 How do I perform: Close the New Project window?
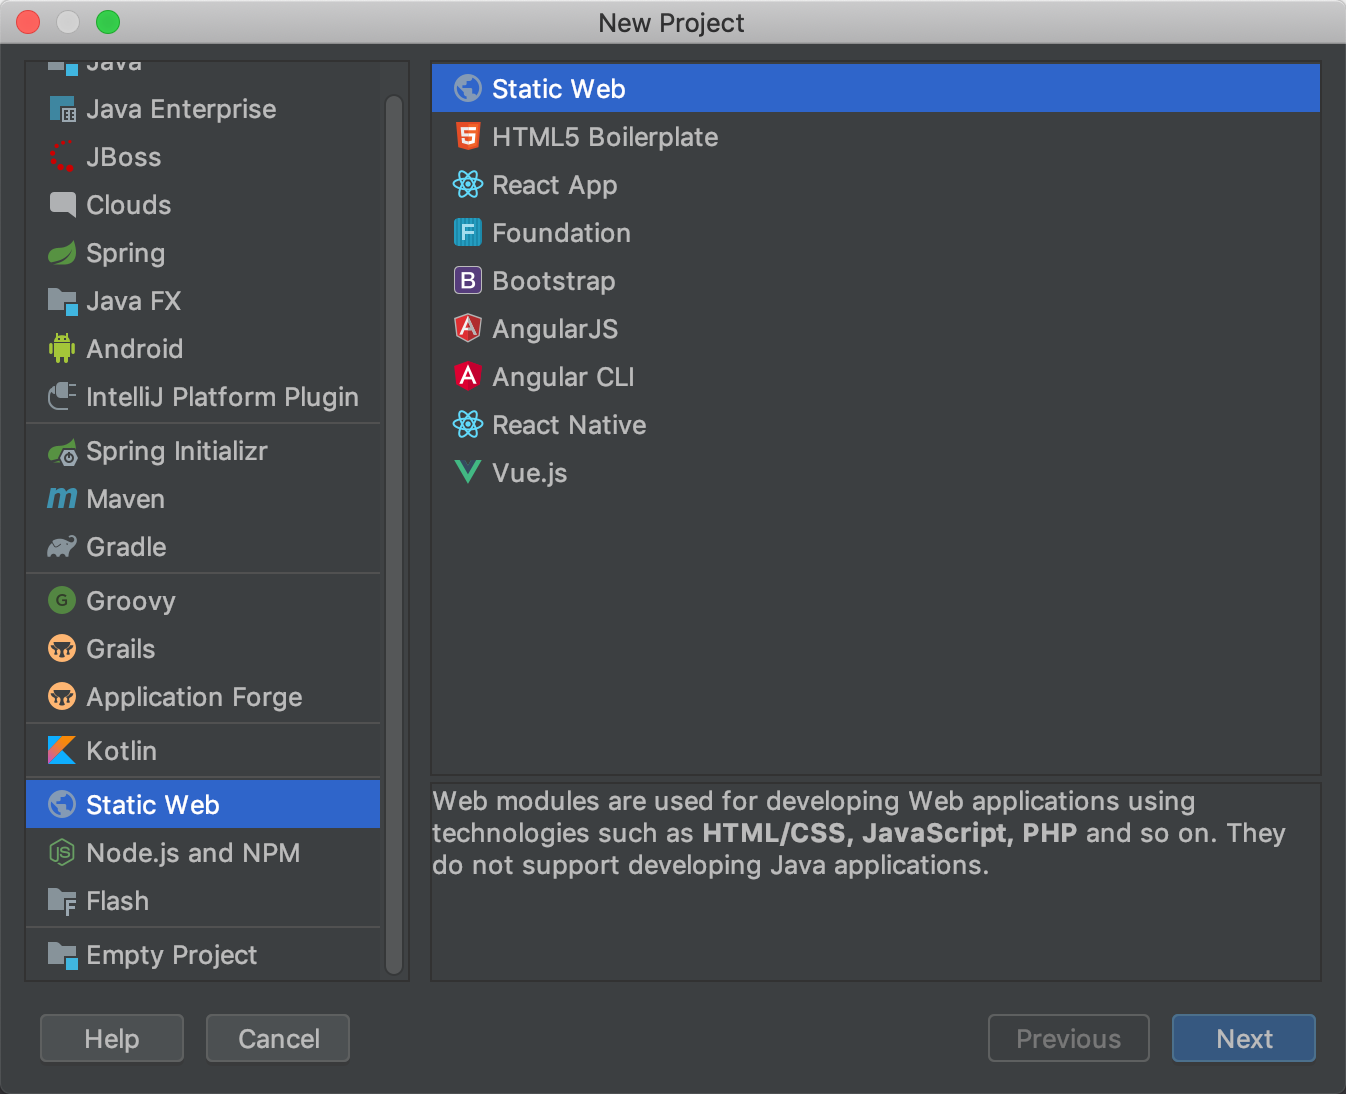pyautogui.click(x=28, y=22)
